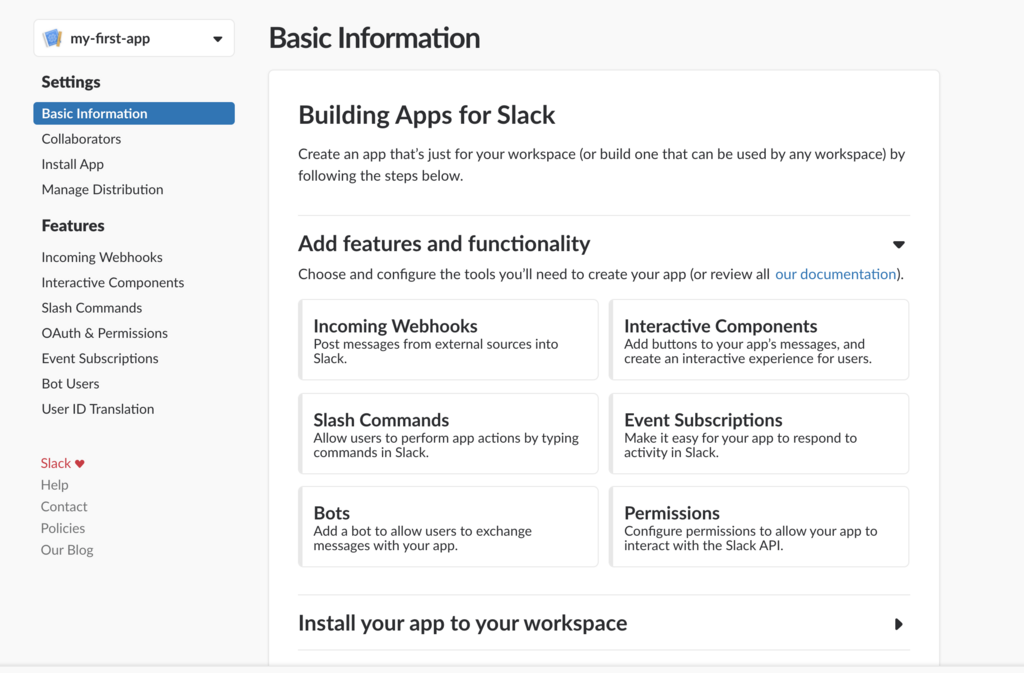This screenshot has height=673, width=1024.
Task: Click the Interactive Components feature card
Action: coord(759,339)
